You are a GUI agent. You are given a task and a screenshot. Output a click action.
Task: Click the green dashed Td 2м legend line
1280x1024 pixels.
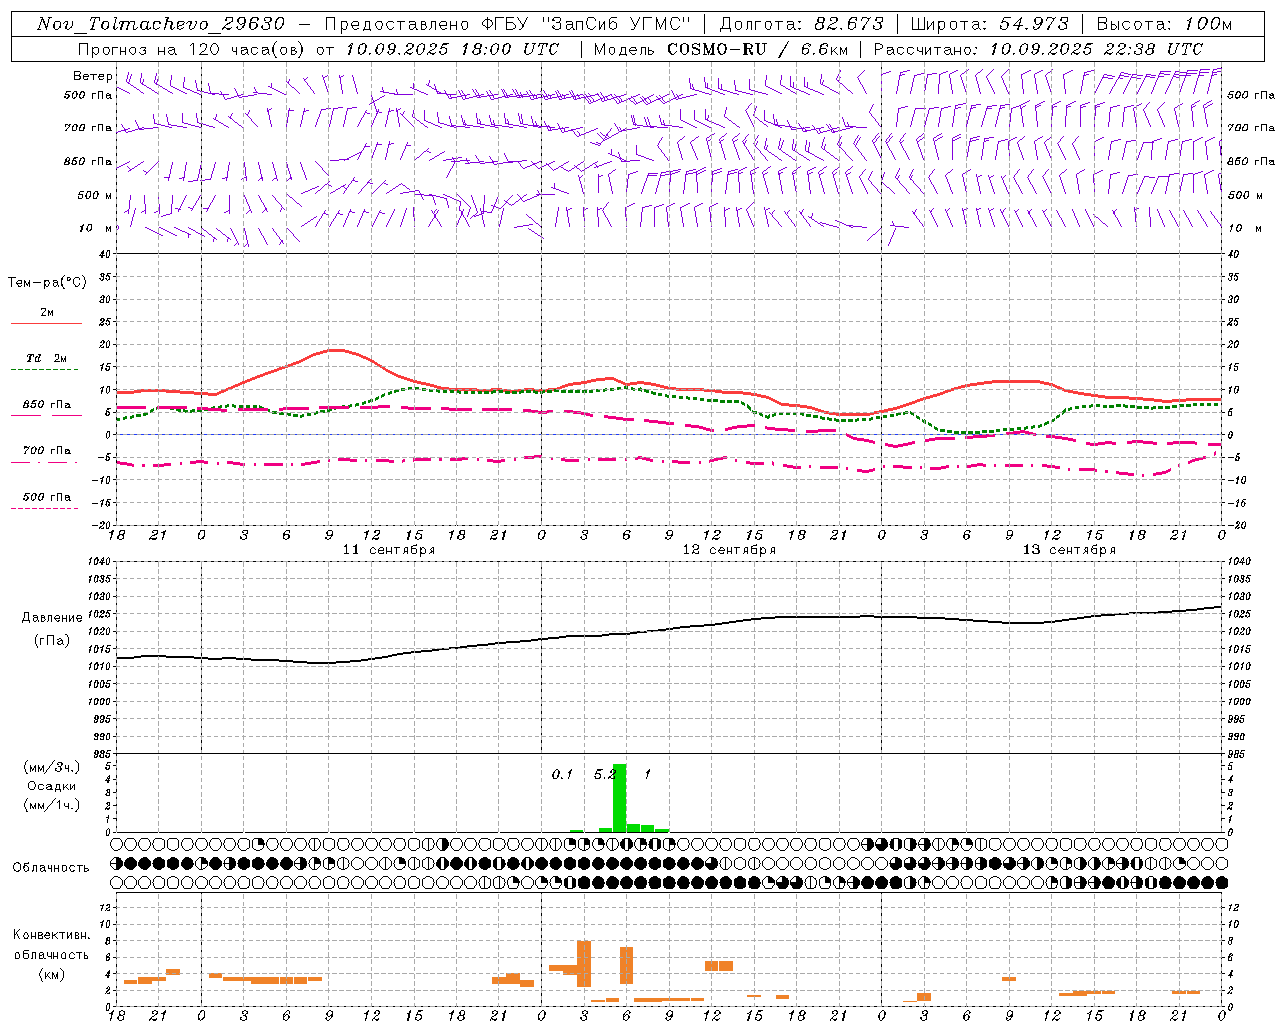click(x=46, y=370)
